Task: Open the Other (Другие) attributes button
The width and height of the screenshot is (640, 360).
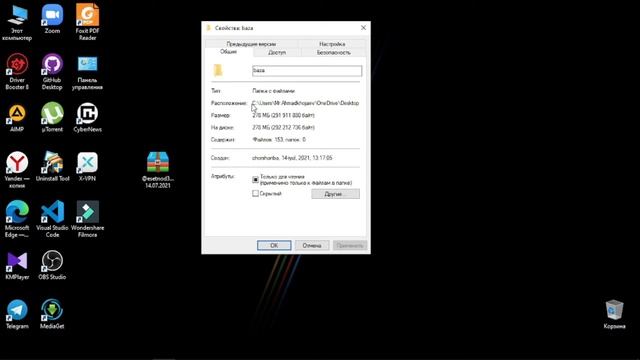Action: [336, 194]
